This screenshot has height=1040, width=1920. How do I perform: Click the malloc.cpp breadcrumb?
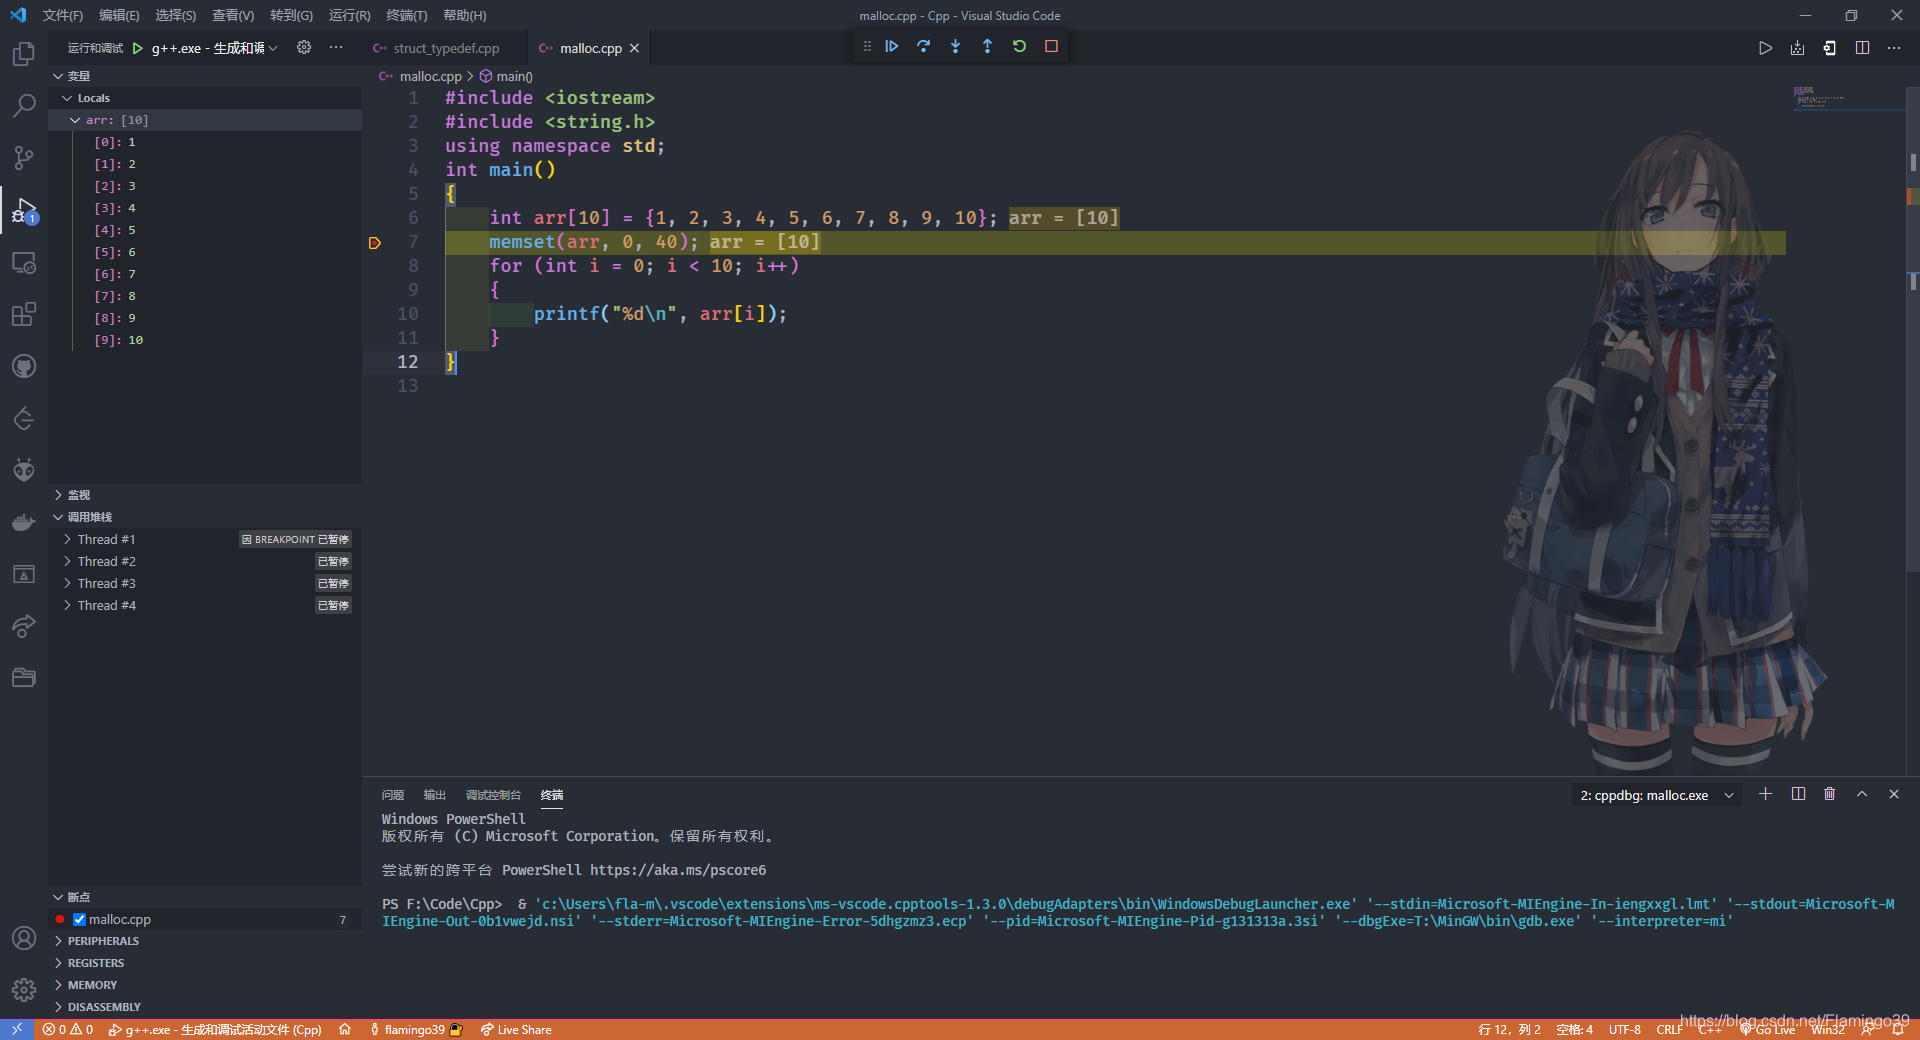[430, 76]
